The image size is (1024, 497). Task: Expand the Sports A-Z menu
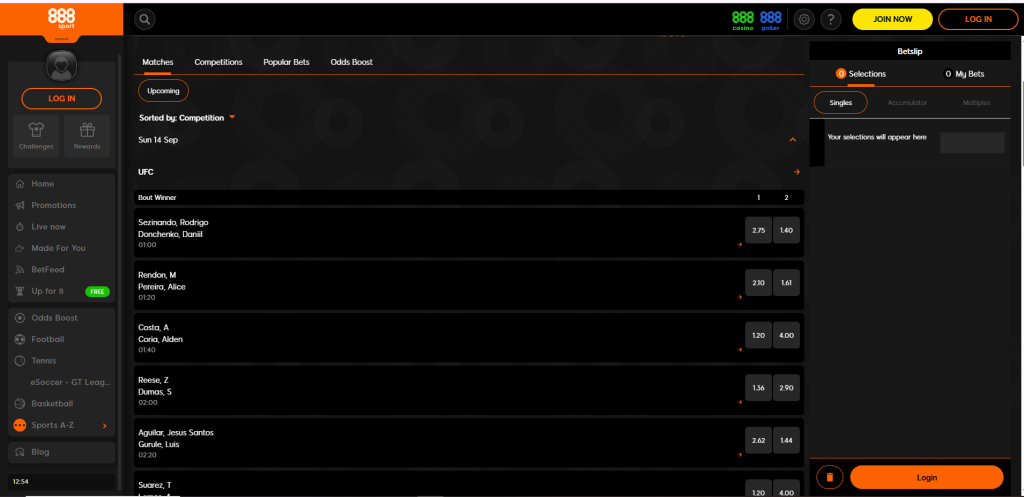[61, 425]
